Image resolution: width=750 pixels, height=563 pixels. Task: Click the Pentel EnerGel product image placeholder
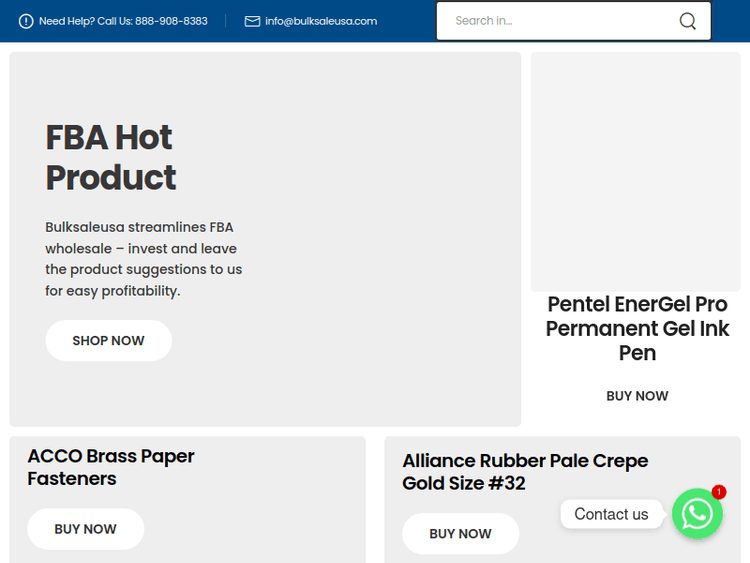coord(635,172)
